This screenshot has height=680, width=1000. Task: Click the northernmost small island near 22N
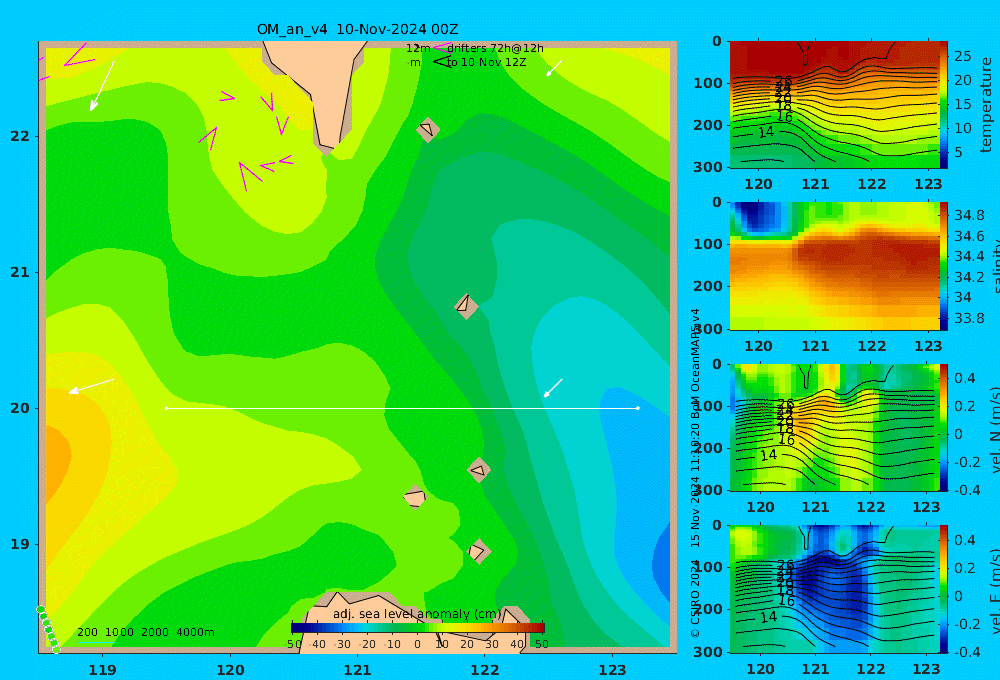coord(428,129)
